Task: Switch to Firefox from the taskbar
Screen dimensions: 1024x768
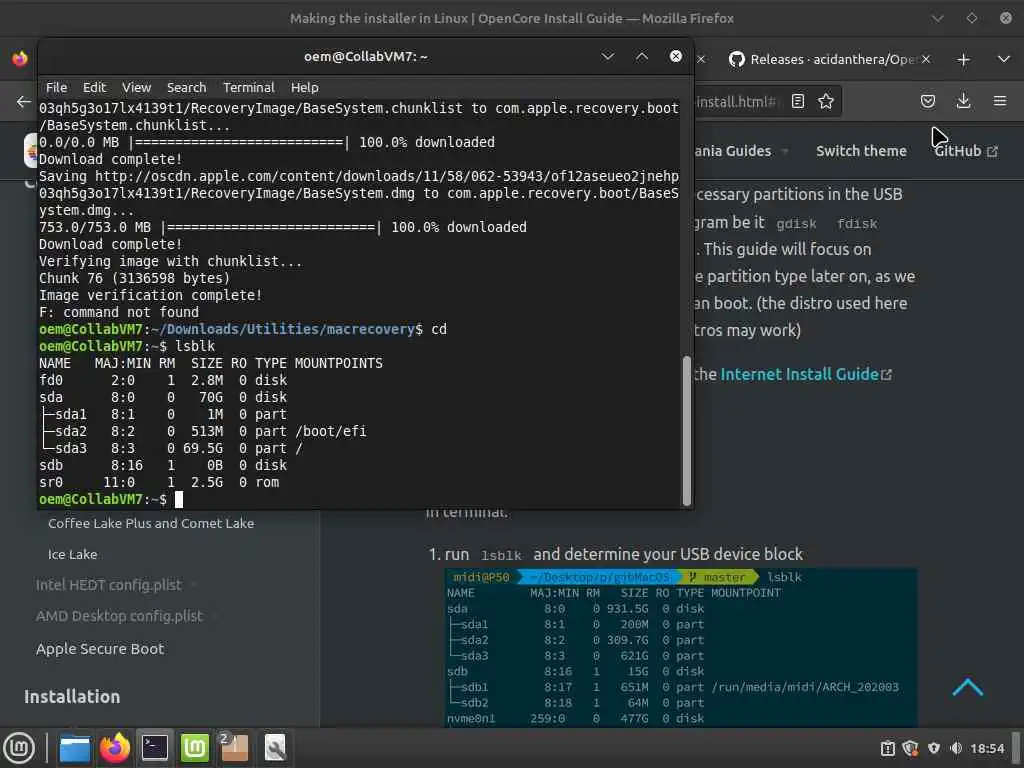Action: click(115, 748)
